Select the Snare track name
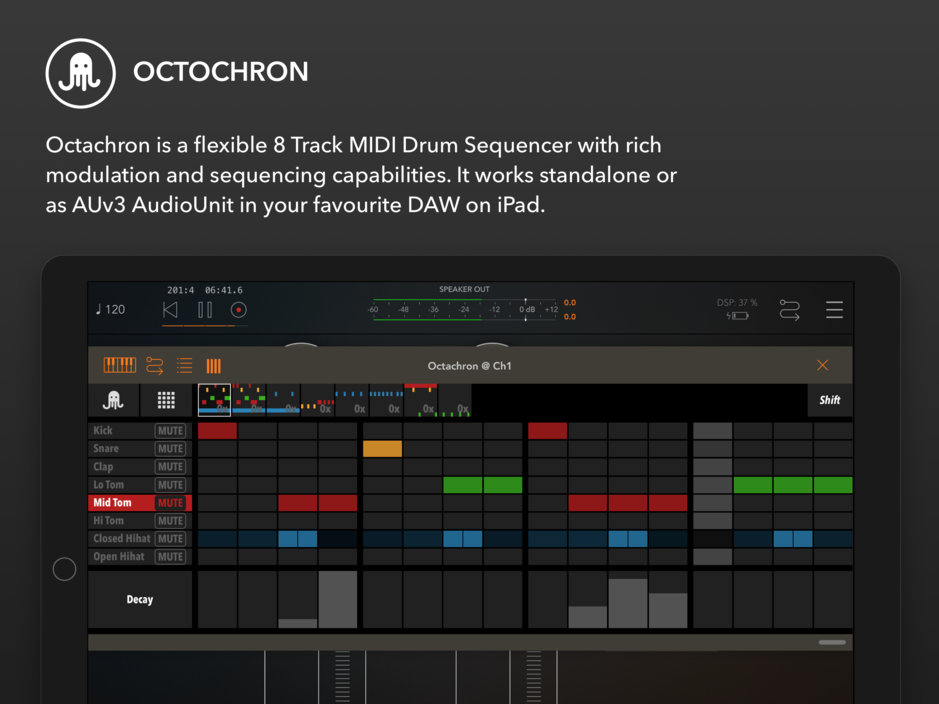The image size is (939, 704). pyautogui.click(x=106, y=448)
